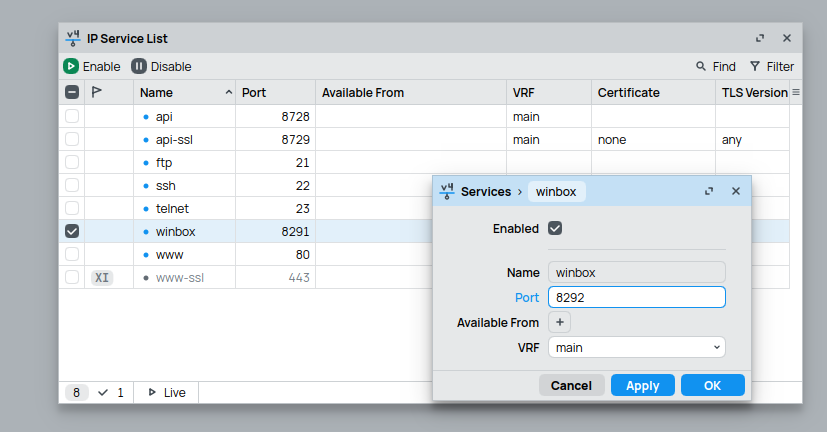Click the Filter funnel icon
Viewport: 827px width, 432px height.
point(755,66)
